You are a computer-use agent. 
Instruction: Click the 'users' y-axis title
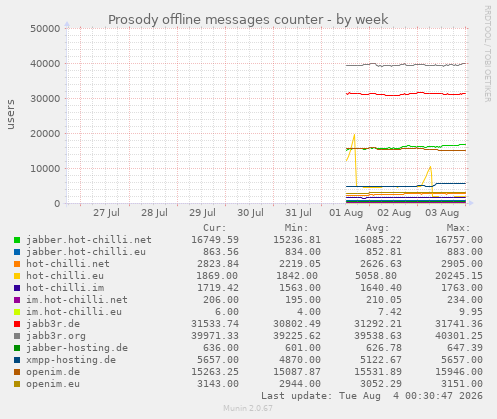(11, 114)
